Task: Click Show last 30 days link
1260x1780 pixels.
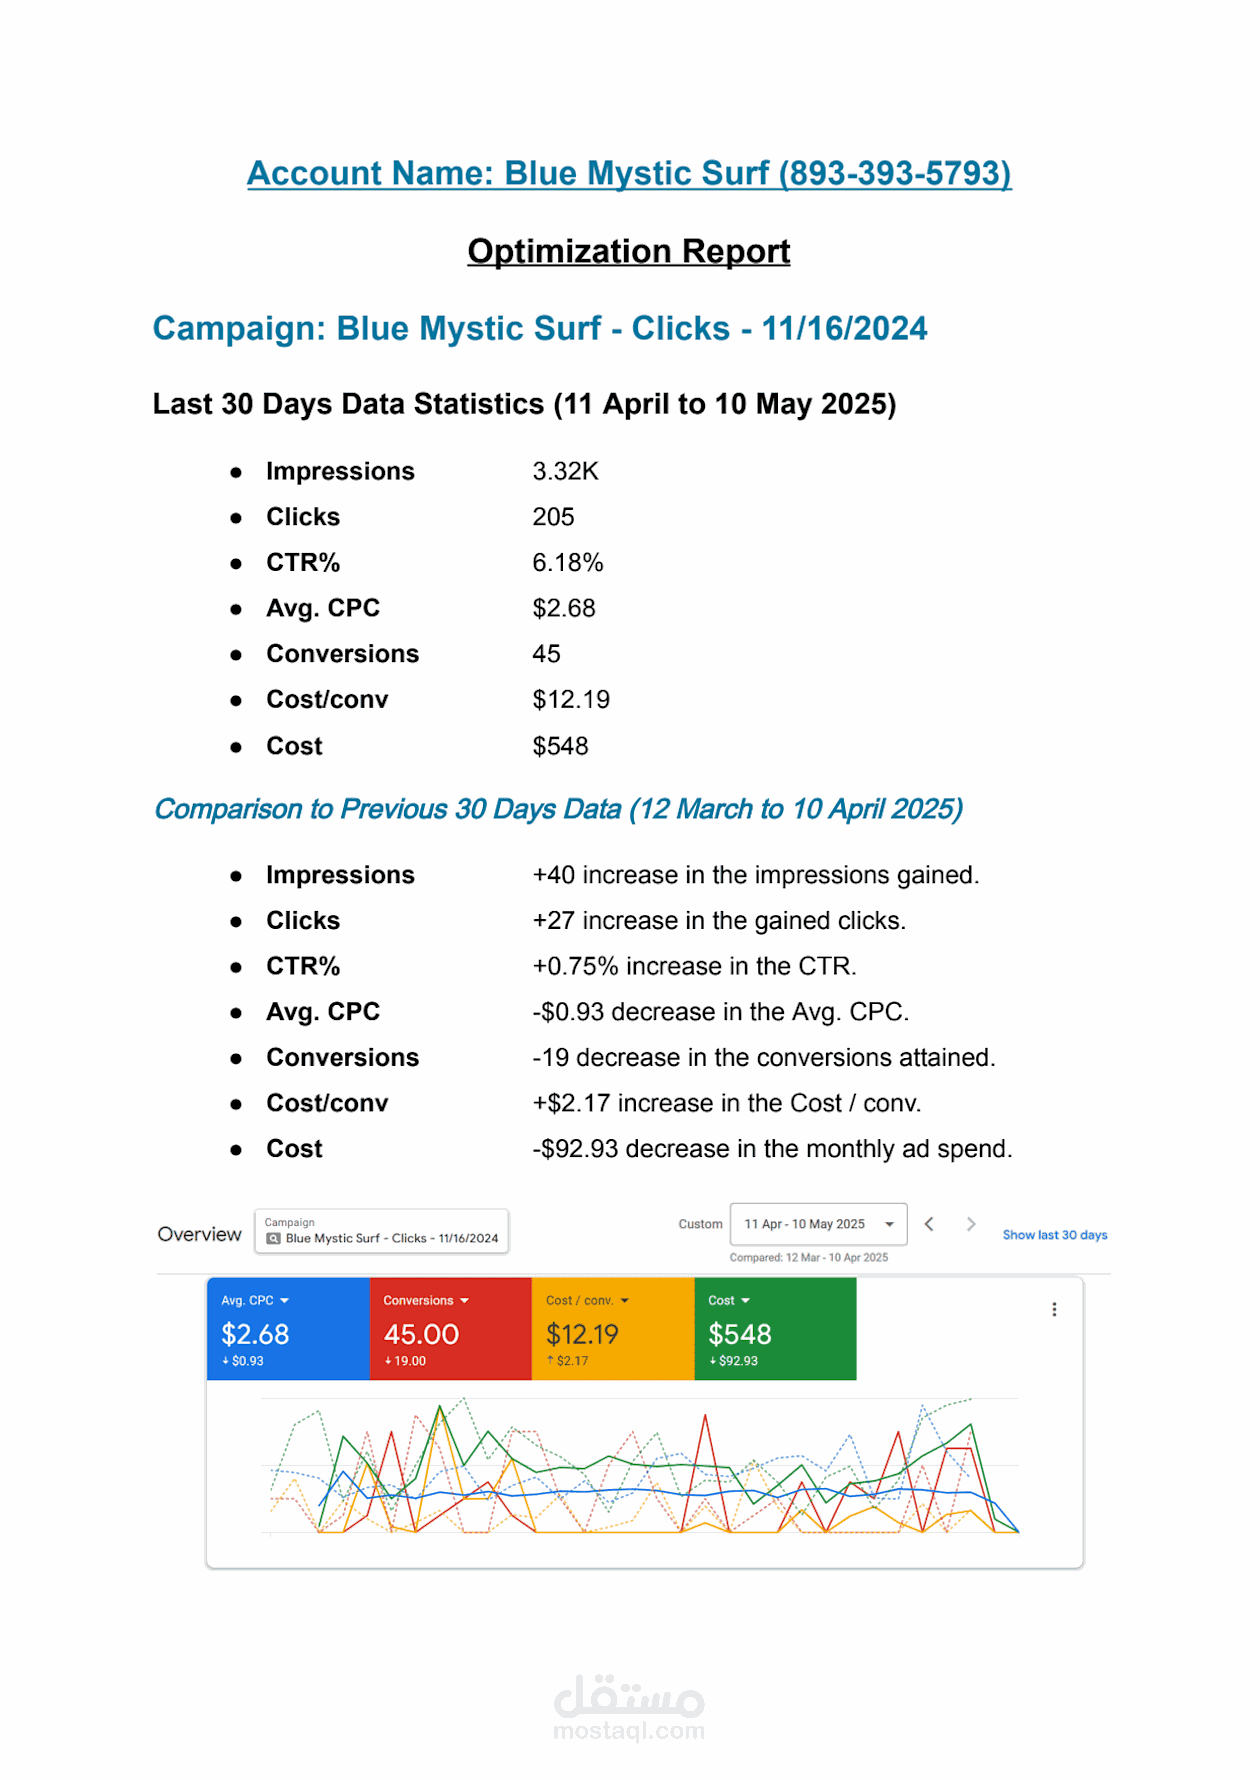Action: (x=1055, y=1235)
